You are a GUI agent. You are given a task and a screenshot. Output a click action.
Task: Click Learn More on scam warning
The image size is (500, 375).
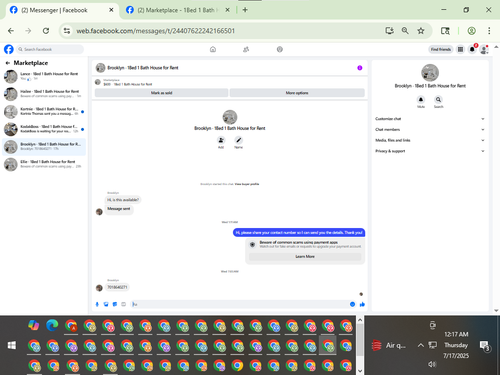point(305,256)
